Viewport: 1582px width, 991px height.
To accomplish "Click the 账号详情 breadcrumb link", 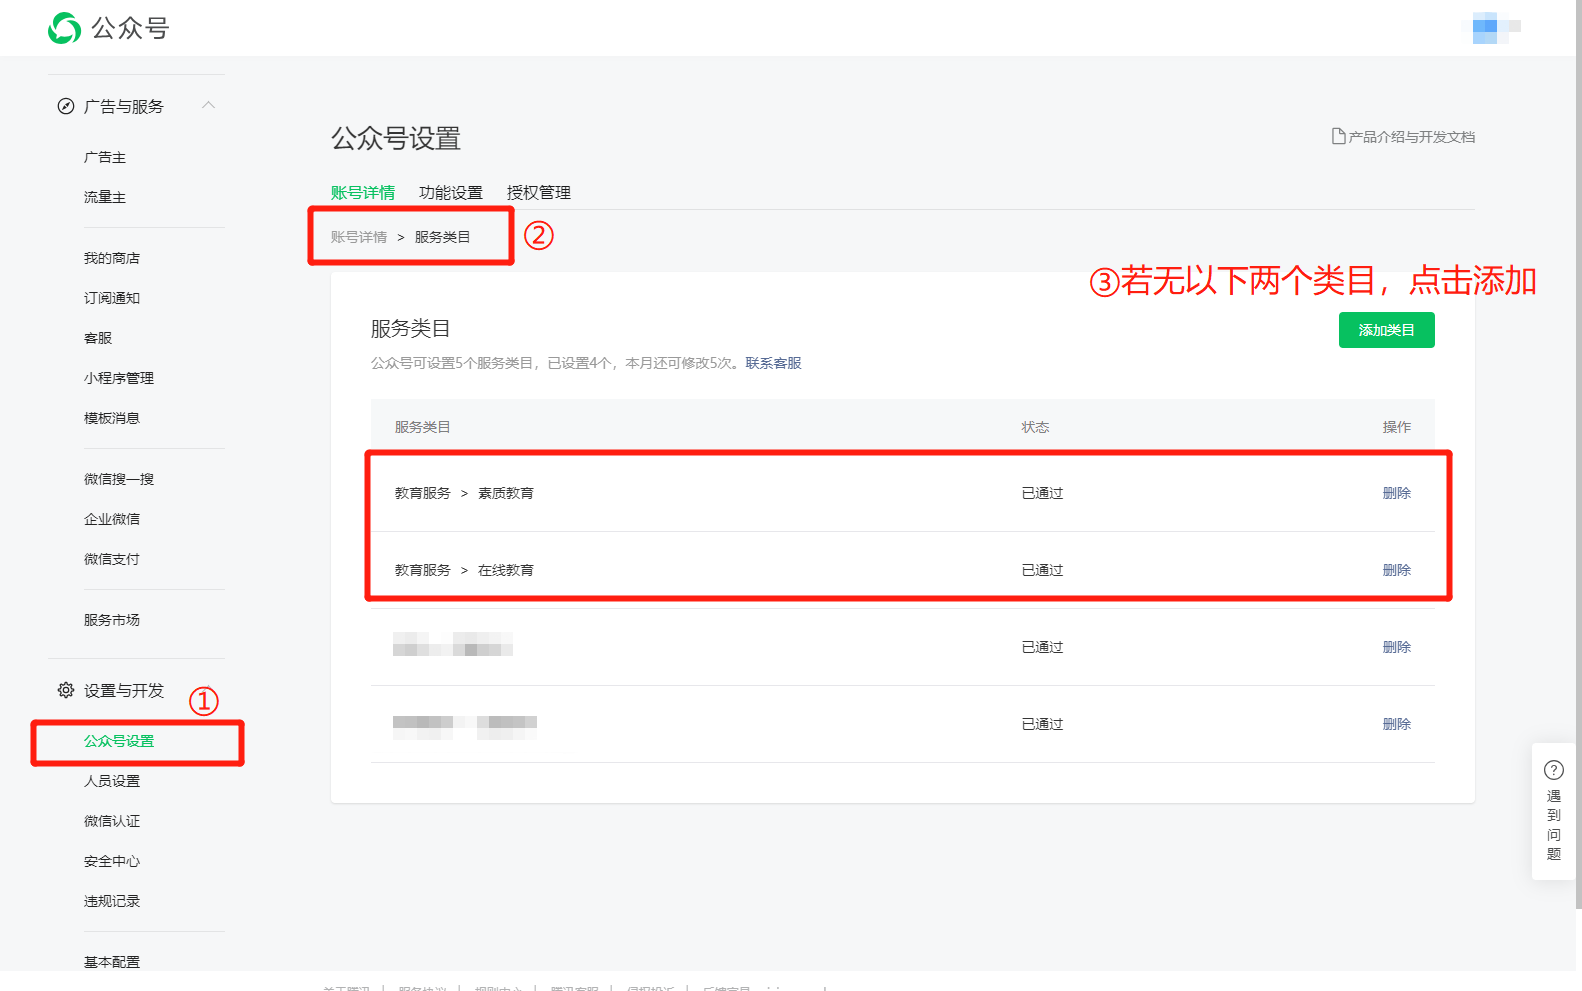I will tap(359, 237).
